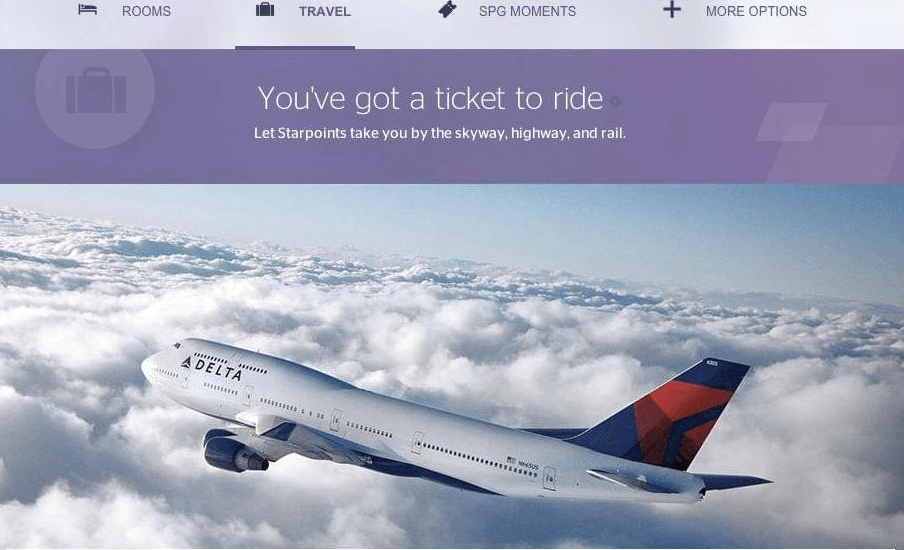
Task: Select the TRAVEL tab label
Action: coord(325,11)
